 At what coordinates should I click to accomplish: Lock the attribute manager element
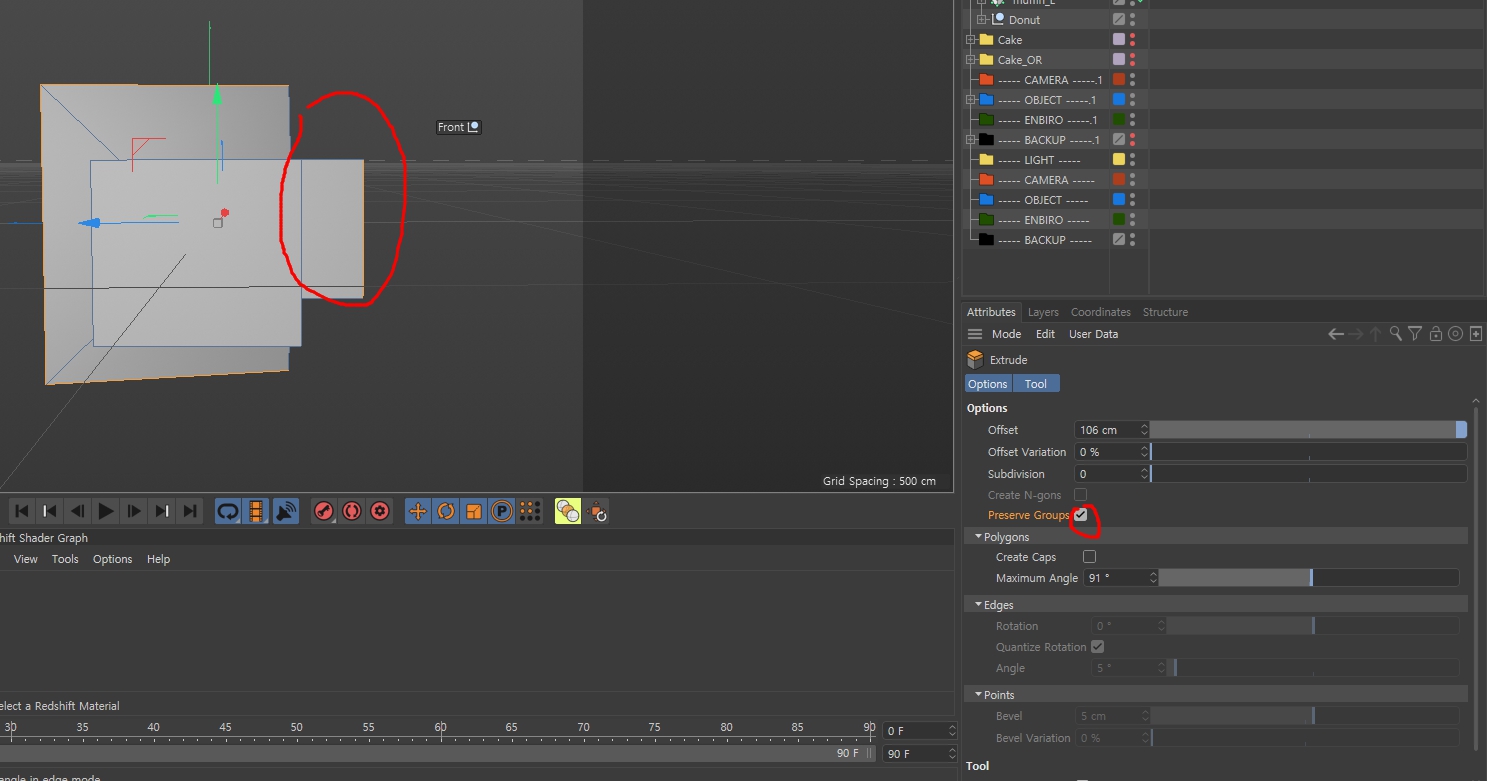[x=1436, y=334]
